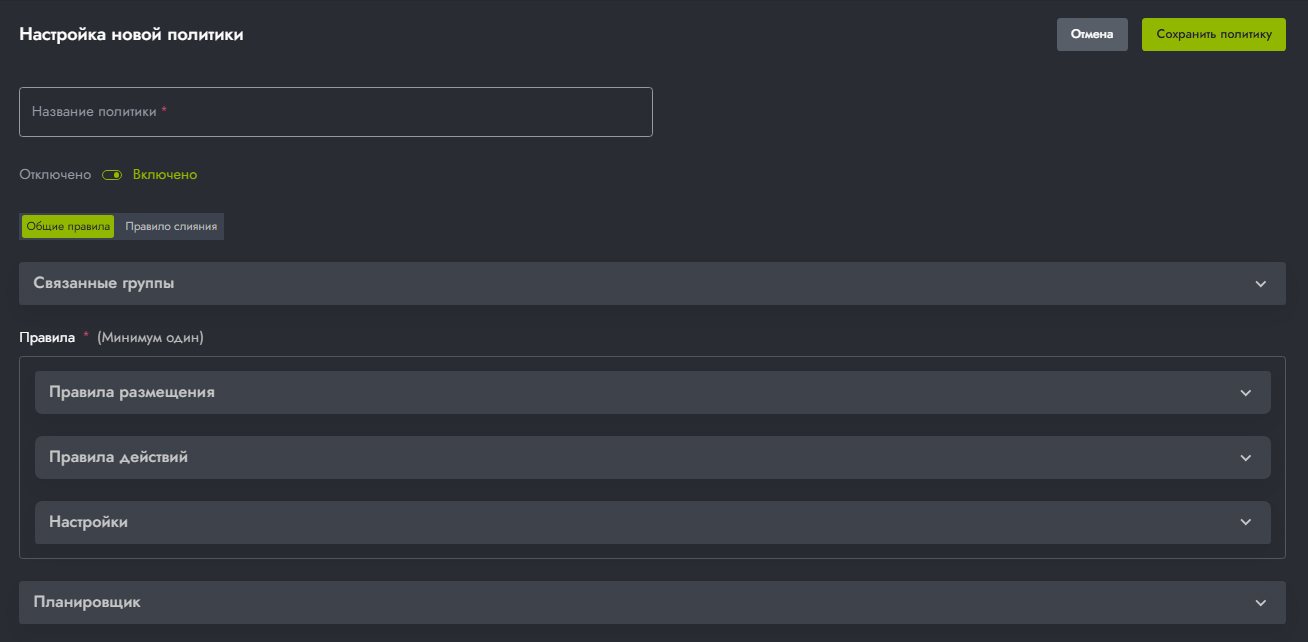This screenshot has width=1308, height=642.
Task: Click the Отключено label
Action: (x=55, y=175)
